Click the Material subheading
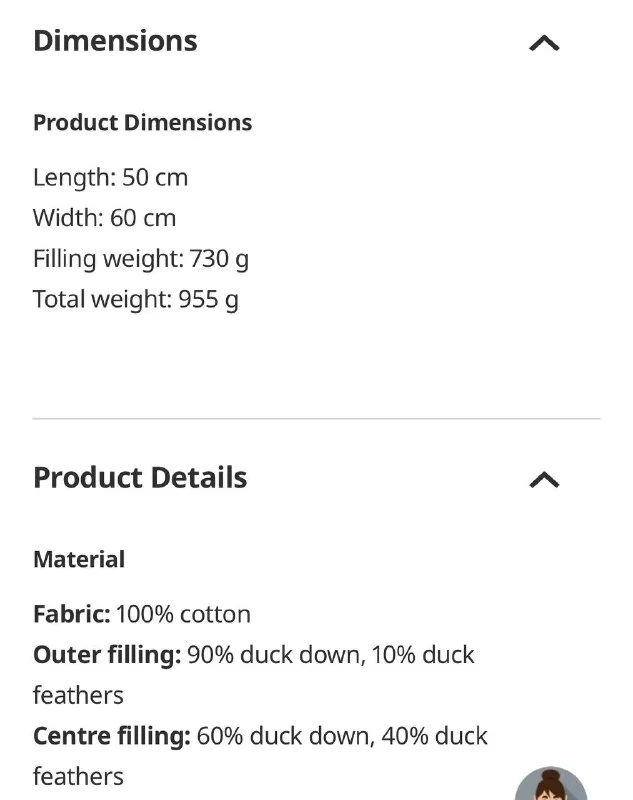Viewport: 633px width, 800px height. (x=79, y=560)
